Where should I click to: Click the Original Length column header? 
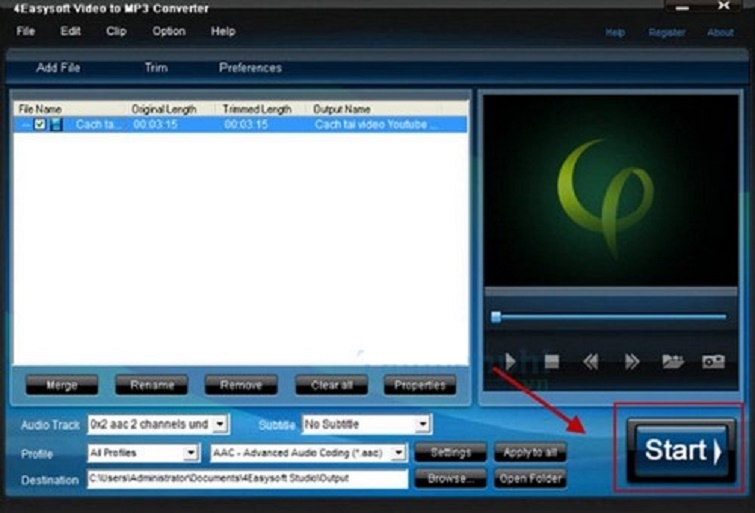[170, 109]
